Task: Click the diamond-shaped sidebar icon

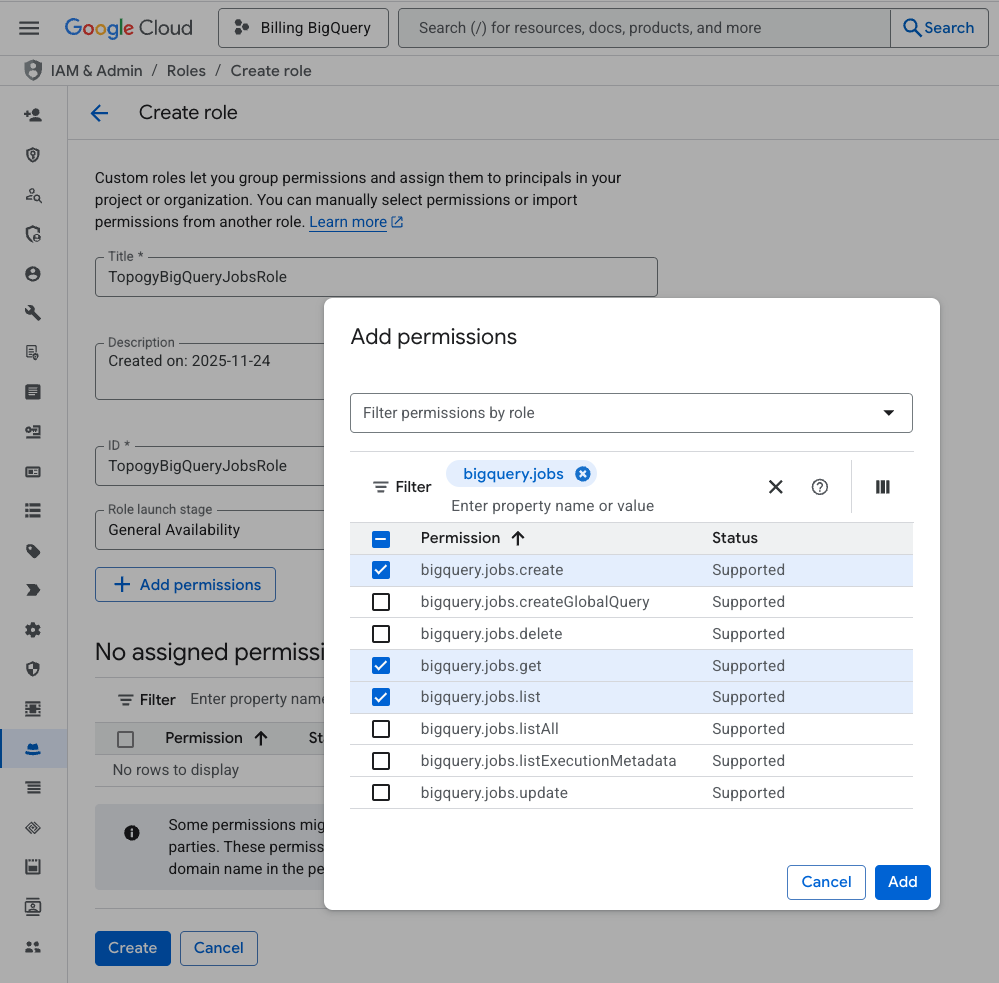Action: 32,828
